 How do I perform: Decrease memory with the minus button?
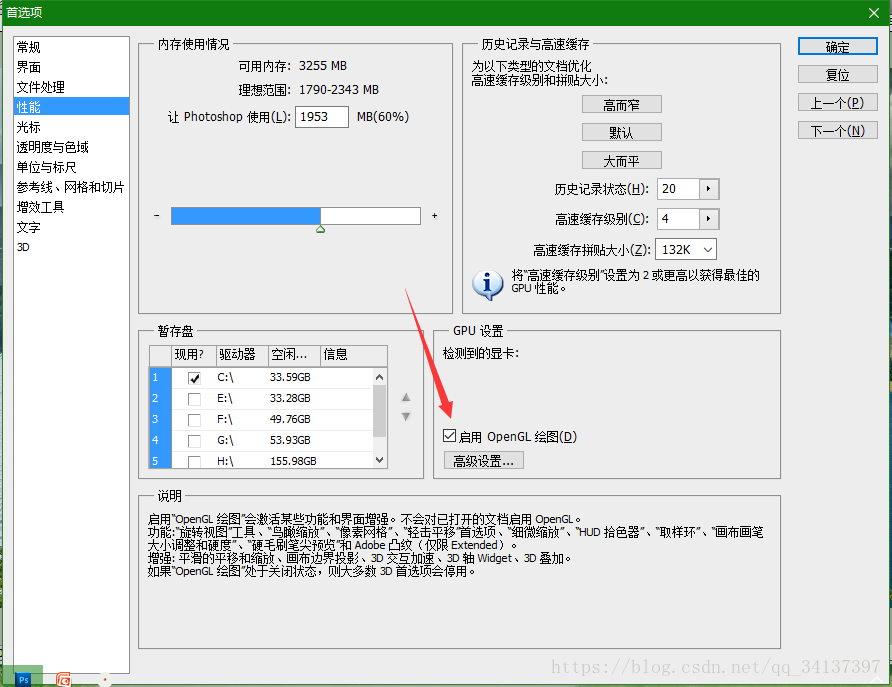point(156,216)
